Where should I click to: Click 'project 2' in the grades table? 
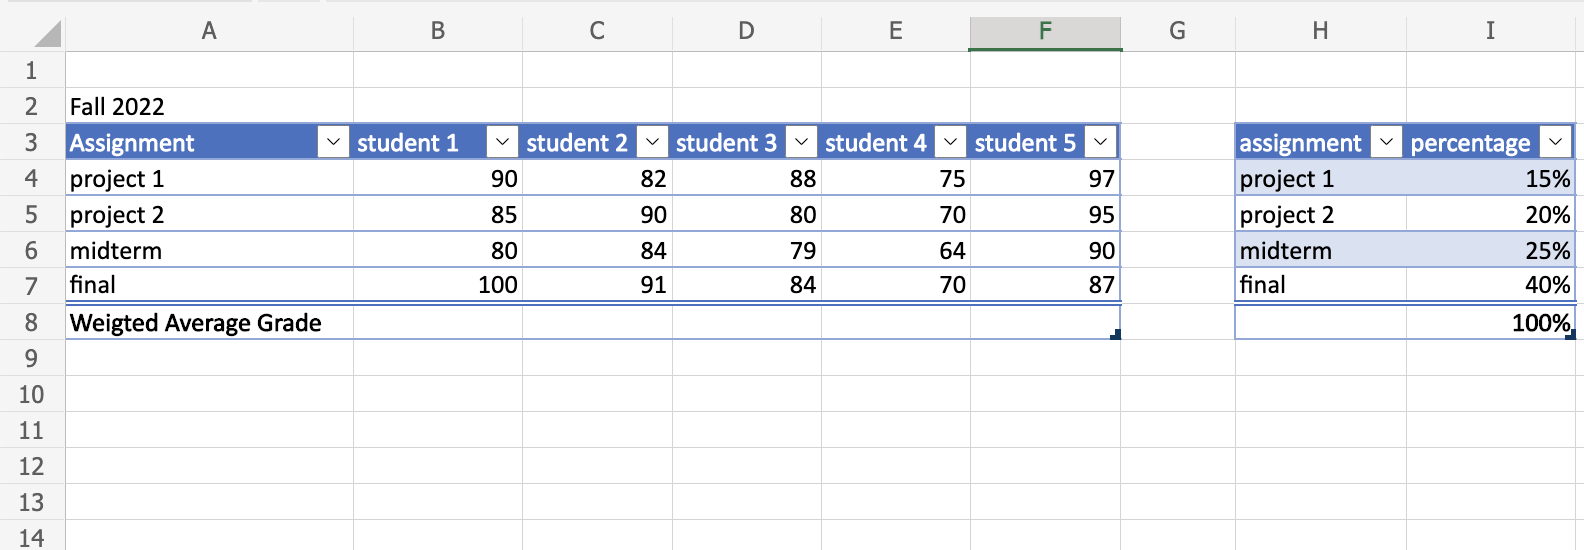click(x=209, y=214)
